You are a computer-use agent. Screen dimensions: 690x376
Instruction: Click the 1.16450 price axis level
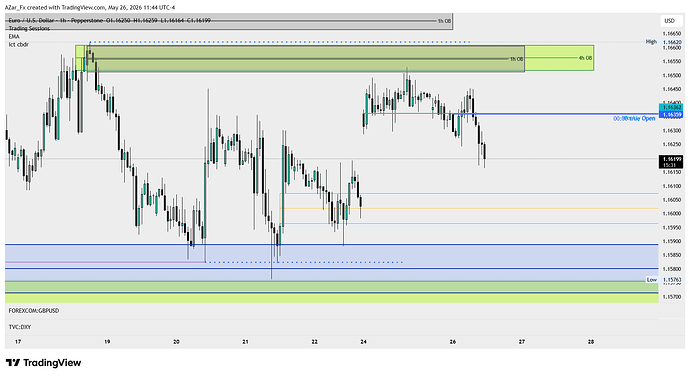(x=672, y=89)
